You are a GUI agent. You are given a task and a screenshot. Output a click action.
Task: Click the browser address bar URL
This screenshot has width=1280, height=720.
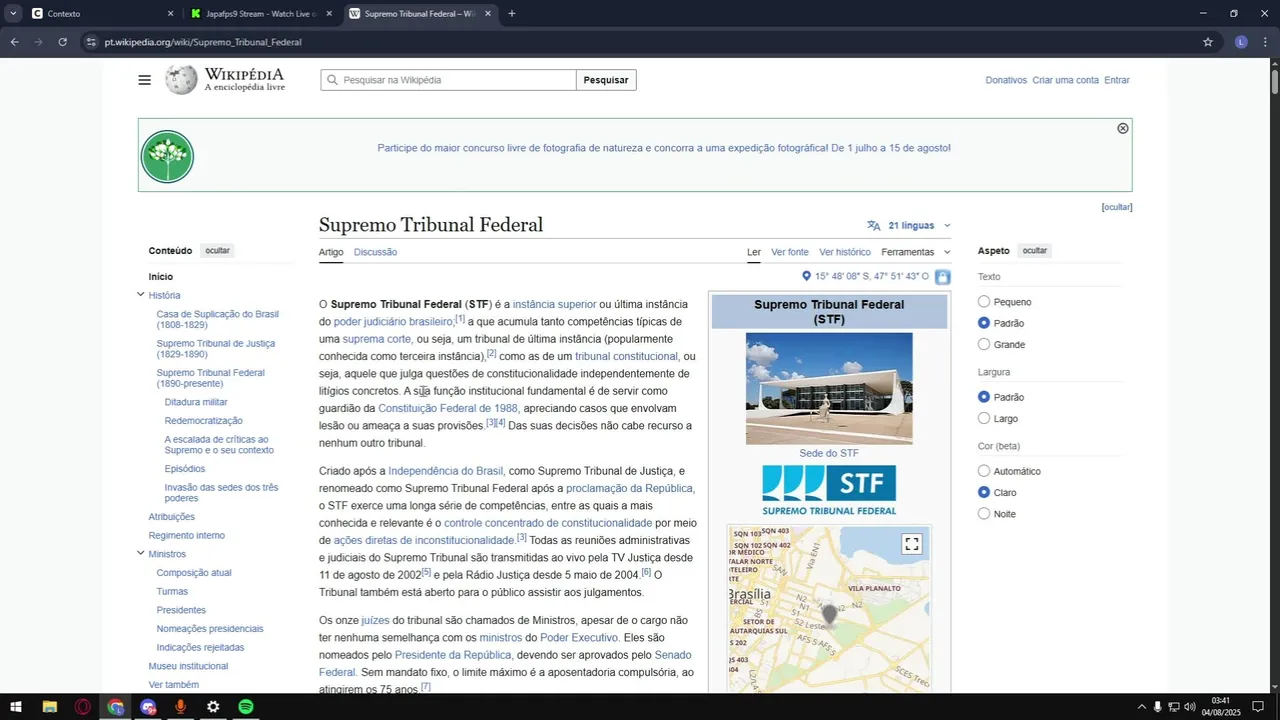click(x=203, y=42)
